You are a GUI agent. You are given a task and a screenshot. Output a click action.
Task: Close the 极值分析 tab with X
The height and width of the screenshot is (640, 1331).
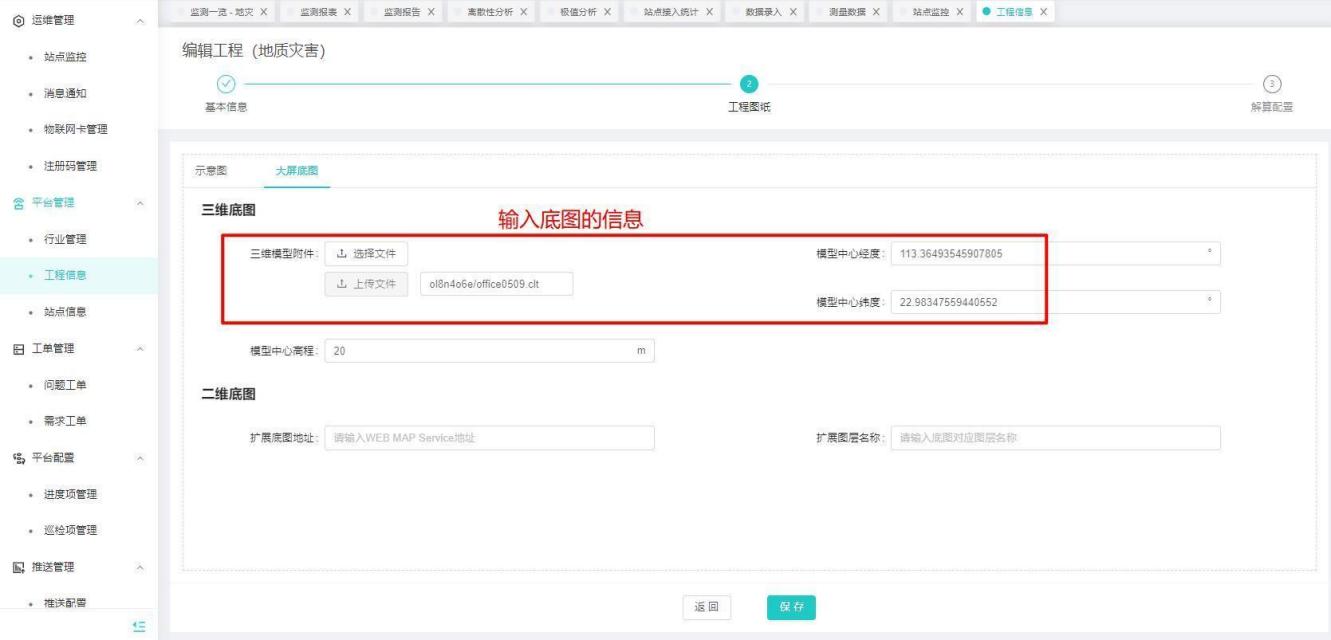coord(608,11)
